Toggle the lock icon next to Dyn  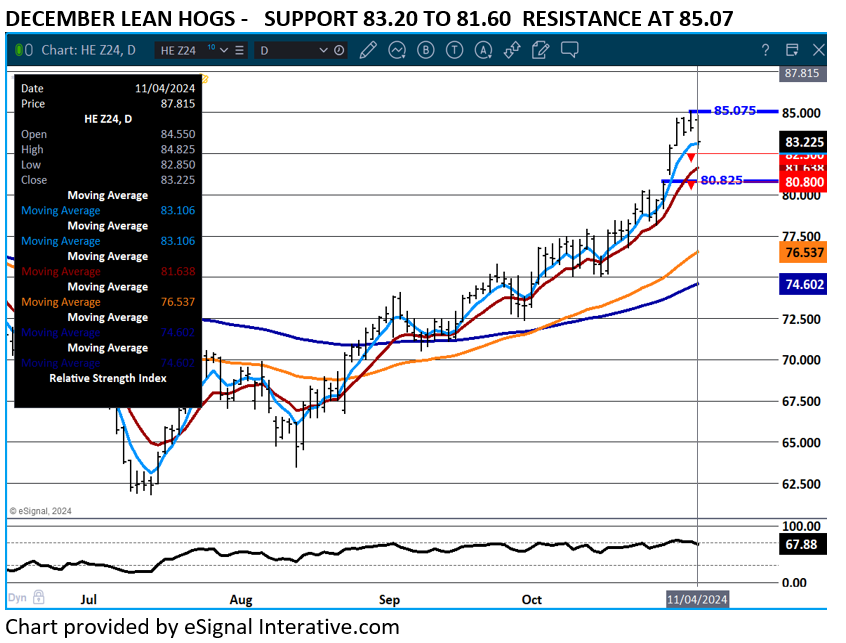pos(38,597)
